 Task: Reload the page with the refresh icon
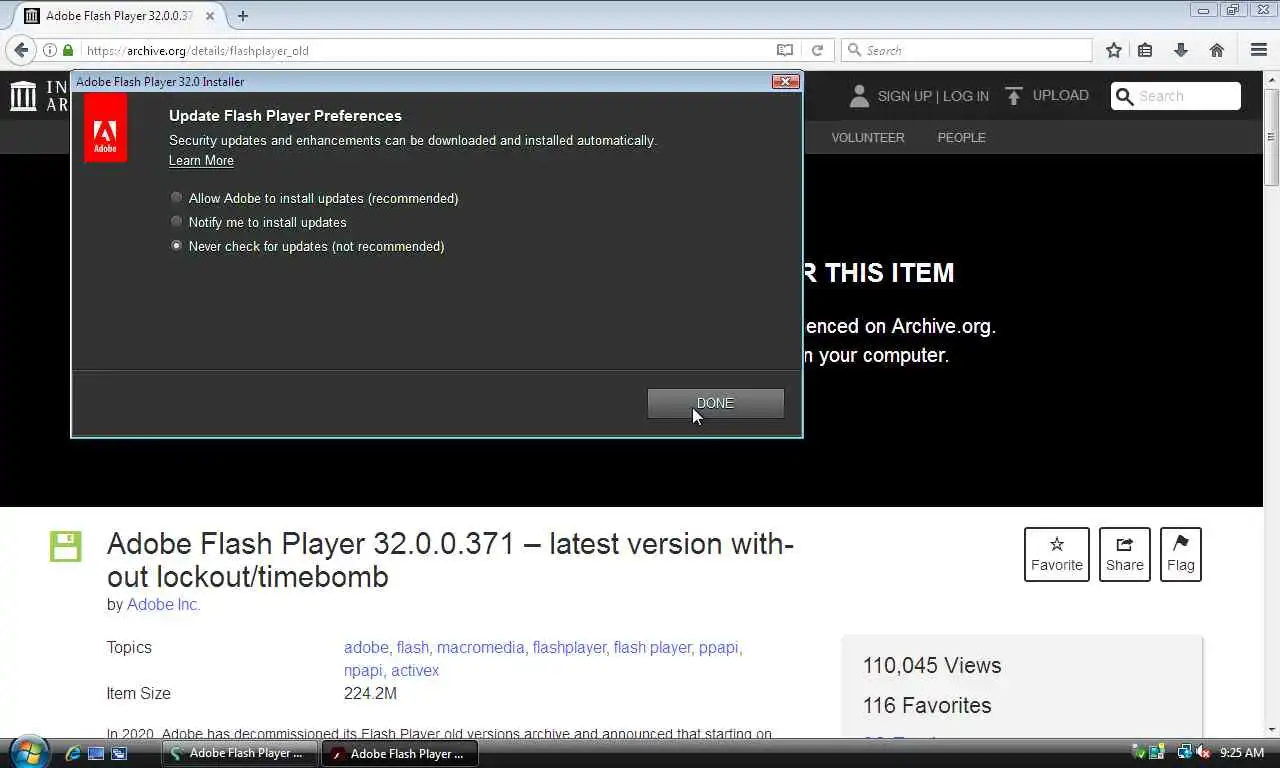point(817,50)
